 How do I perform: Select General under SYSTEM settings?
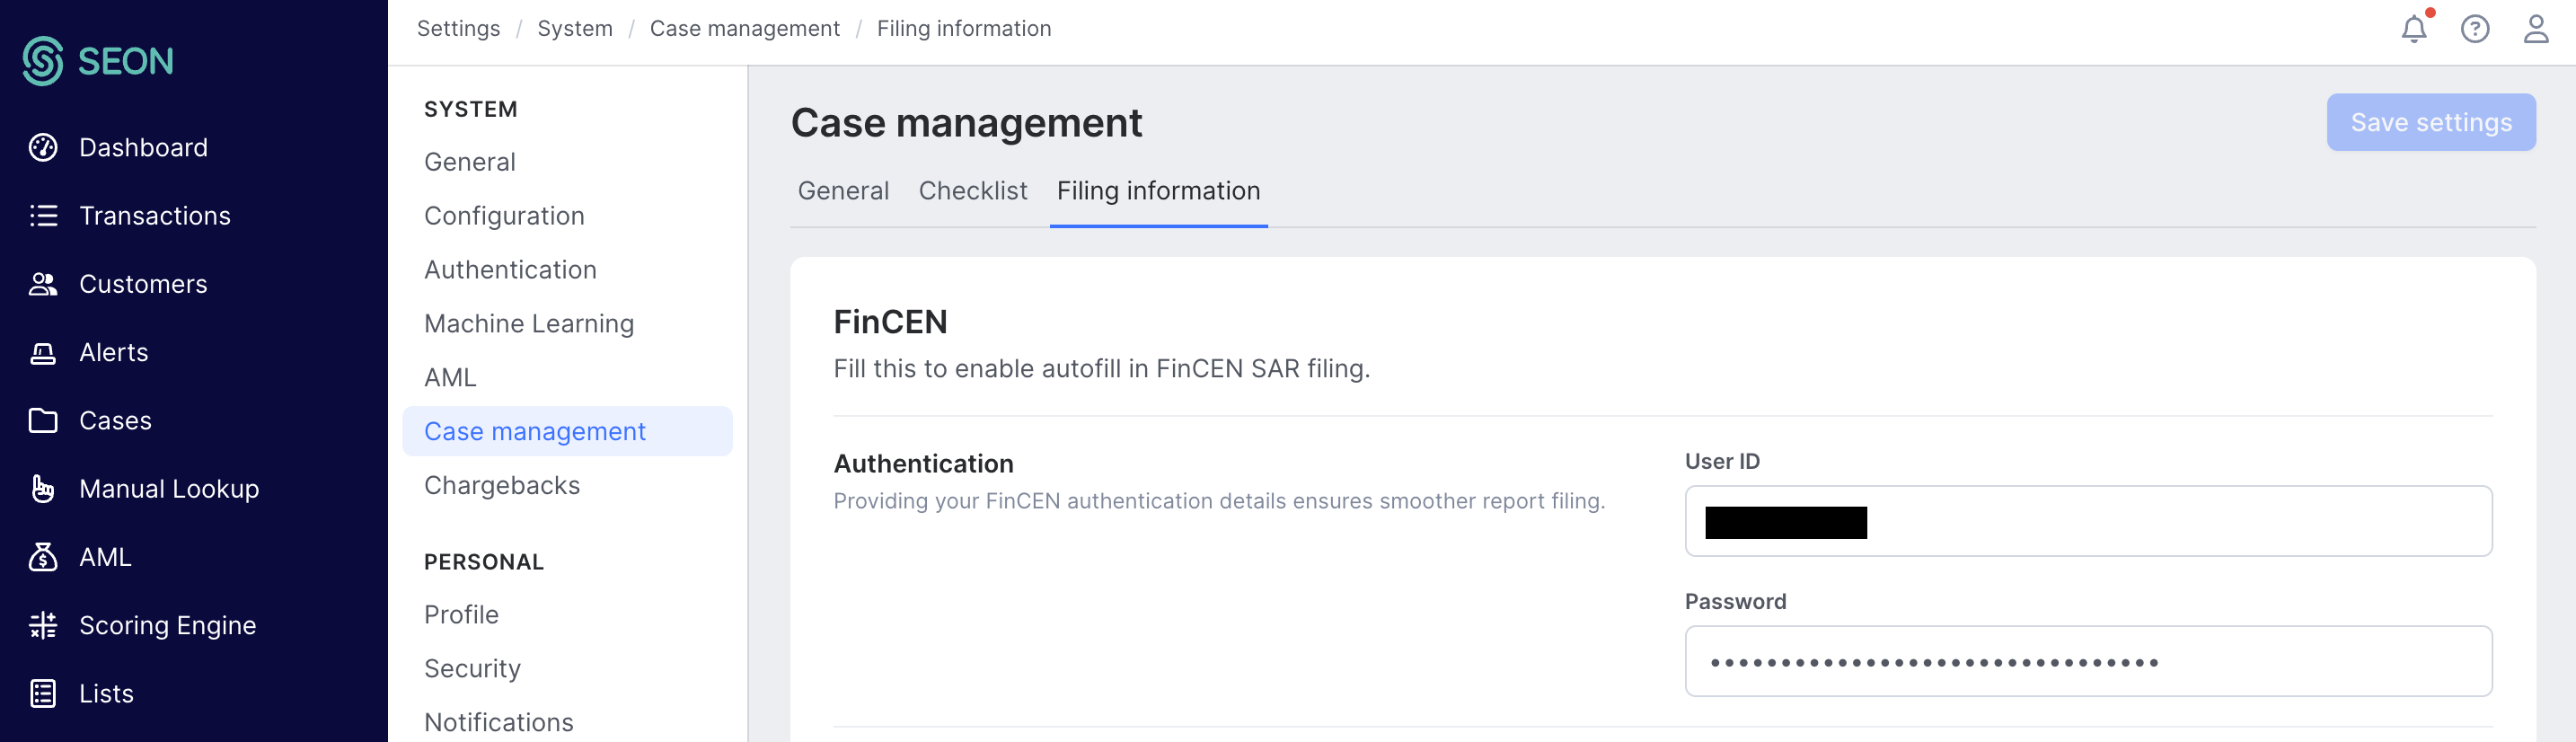click(x=470, y=162)
